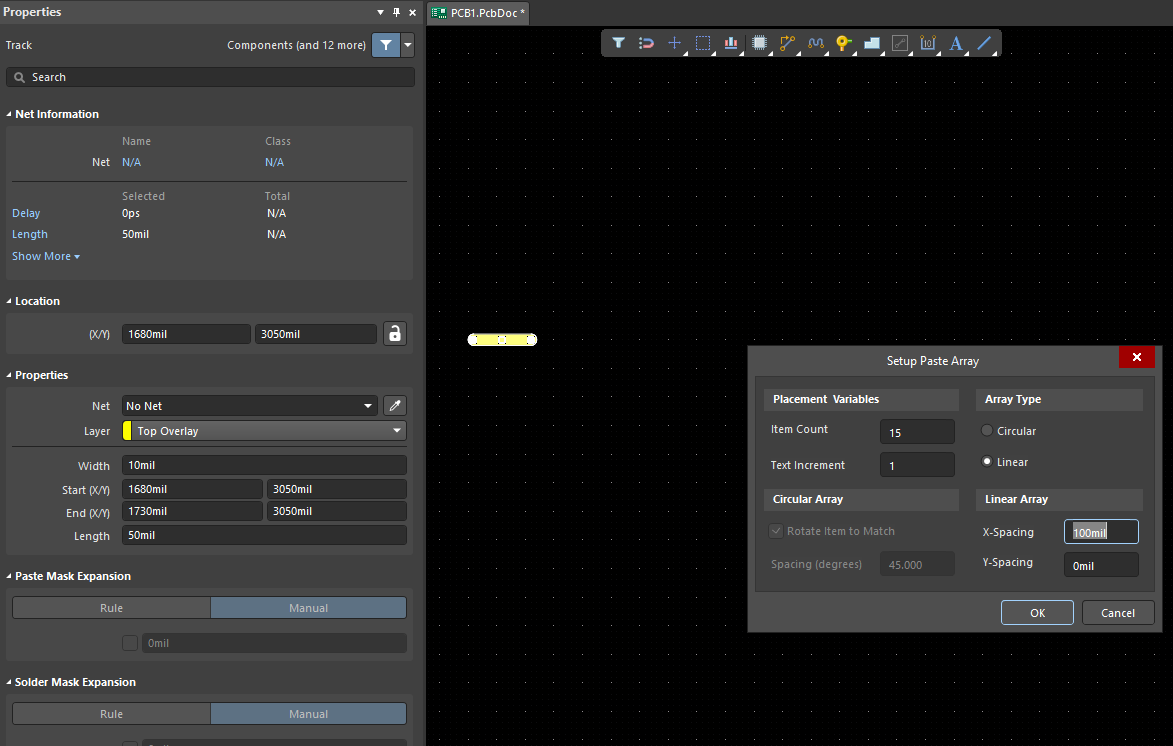
Task: Activate the interactive routing tool
Action: (x=787, y=43)
